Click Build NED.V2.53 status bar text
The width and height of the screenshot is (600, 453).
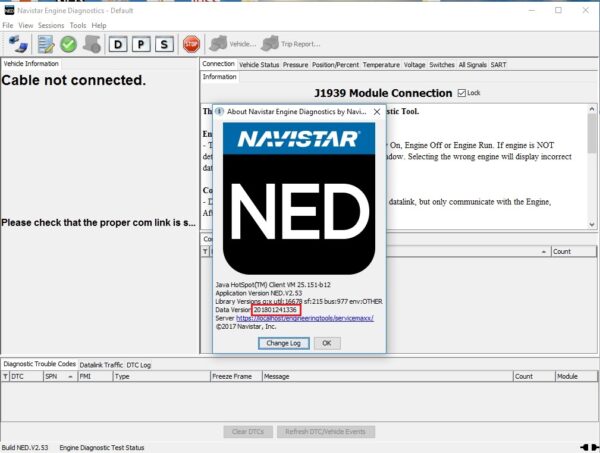(25, 448)
